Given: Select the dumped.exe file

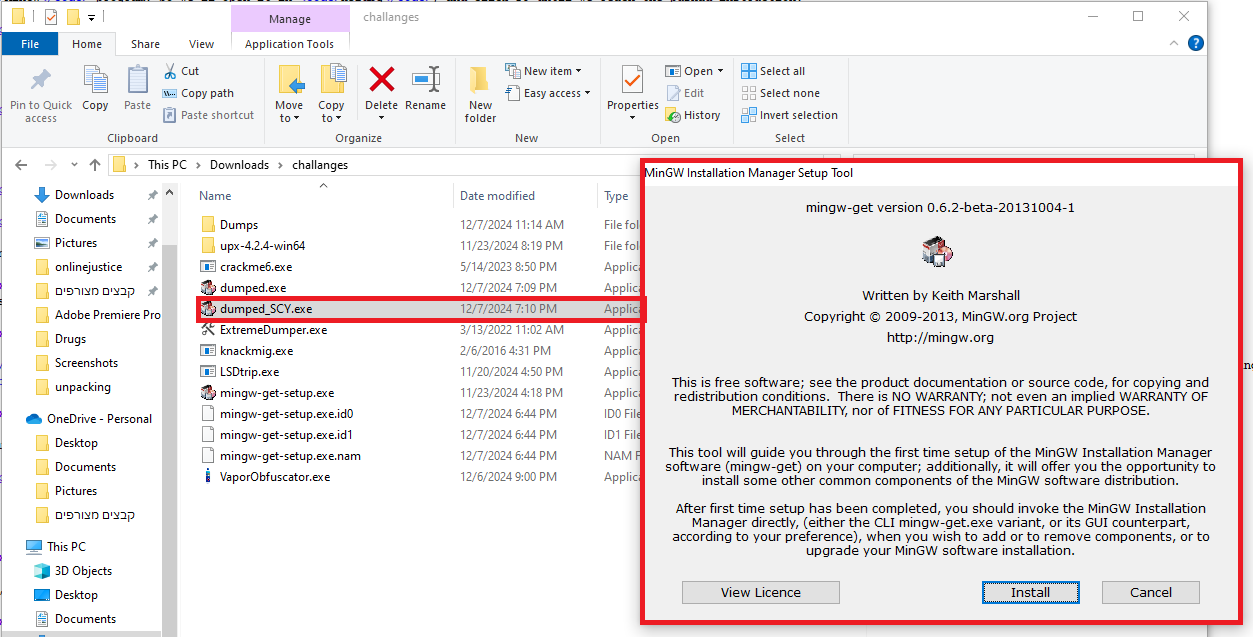Looking at the screenshot, I should click(x=252, y=288).
